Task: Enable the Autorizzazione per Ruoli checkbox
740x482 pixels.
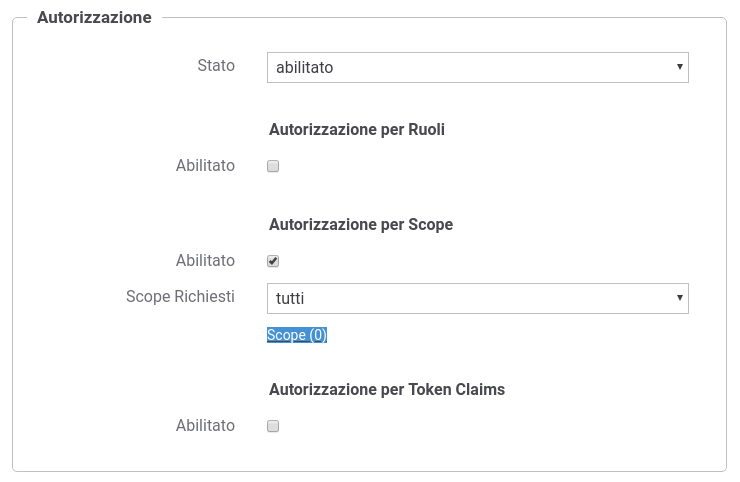Action: tap(273, 166)
